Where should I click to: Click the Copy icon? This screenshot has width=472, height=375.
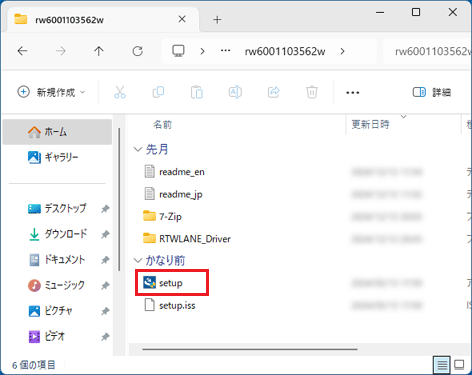click(x=158, y=92)
